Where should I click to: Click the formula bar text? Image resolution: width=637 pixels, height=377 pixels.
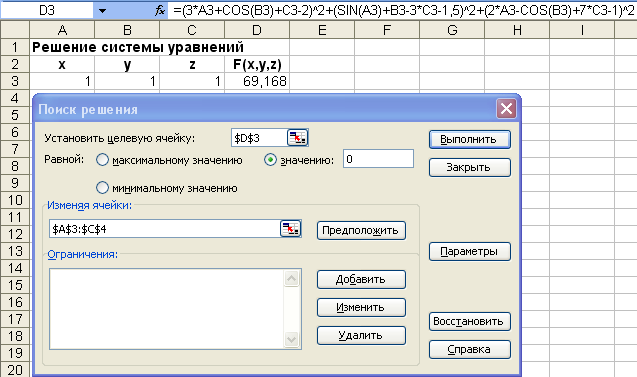point(403,11)
